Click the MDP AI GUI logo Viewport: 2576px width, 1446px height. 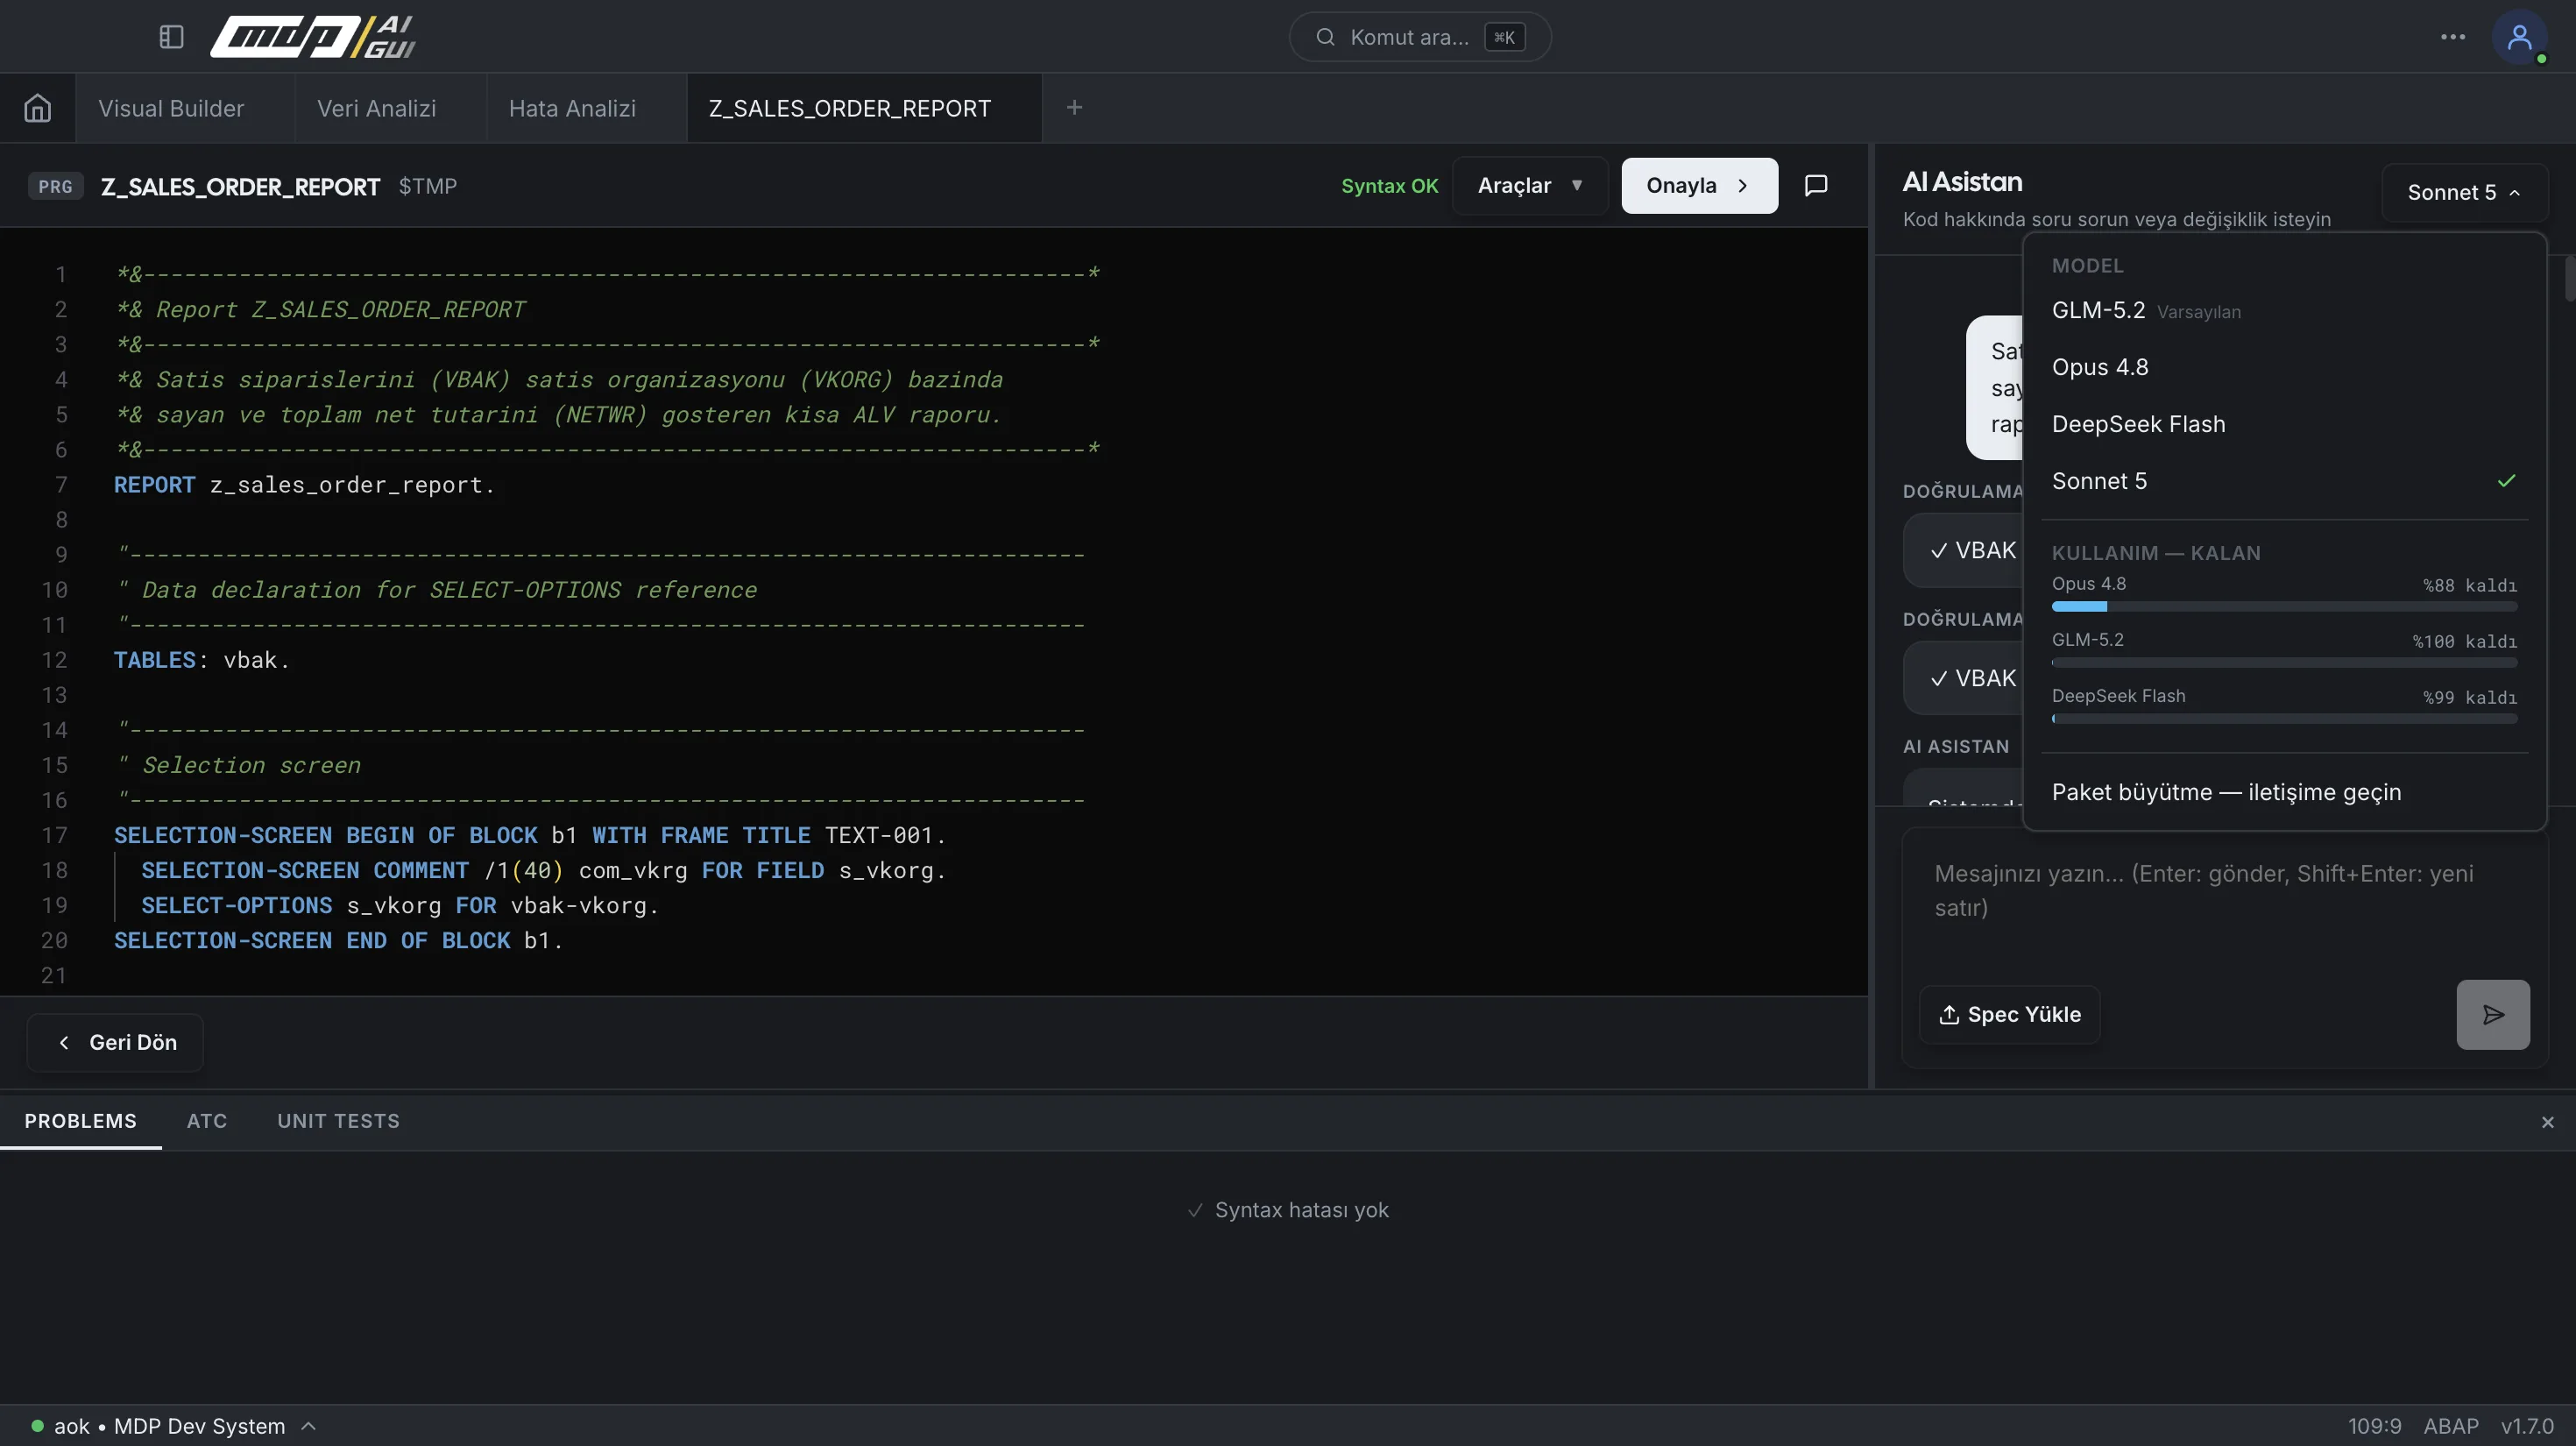[313, 37]
